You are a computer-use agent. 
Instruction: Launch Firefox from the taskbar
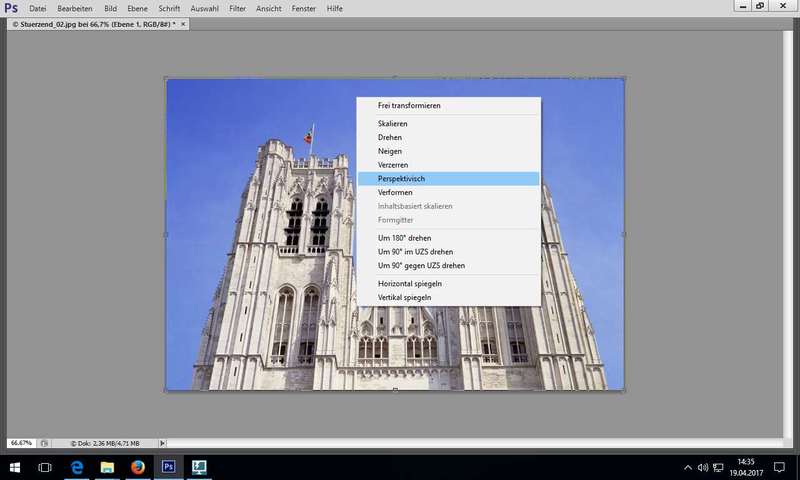point(138,467)
